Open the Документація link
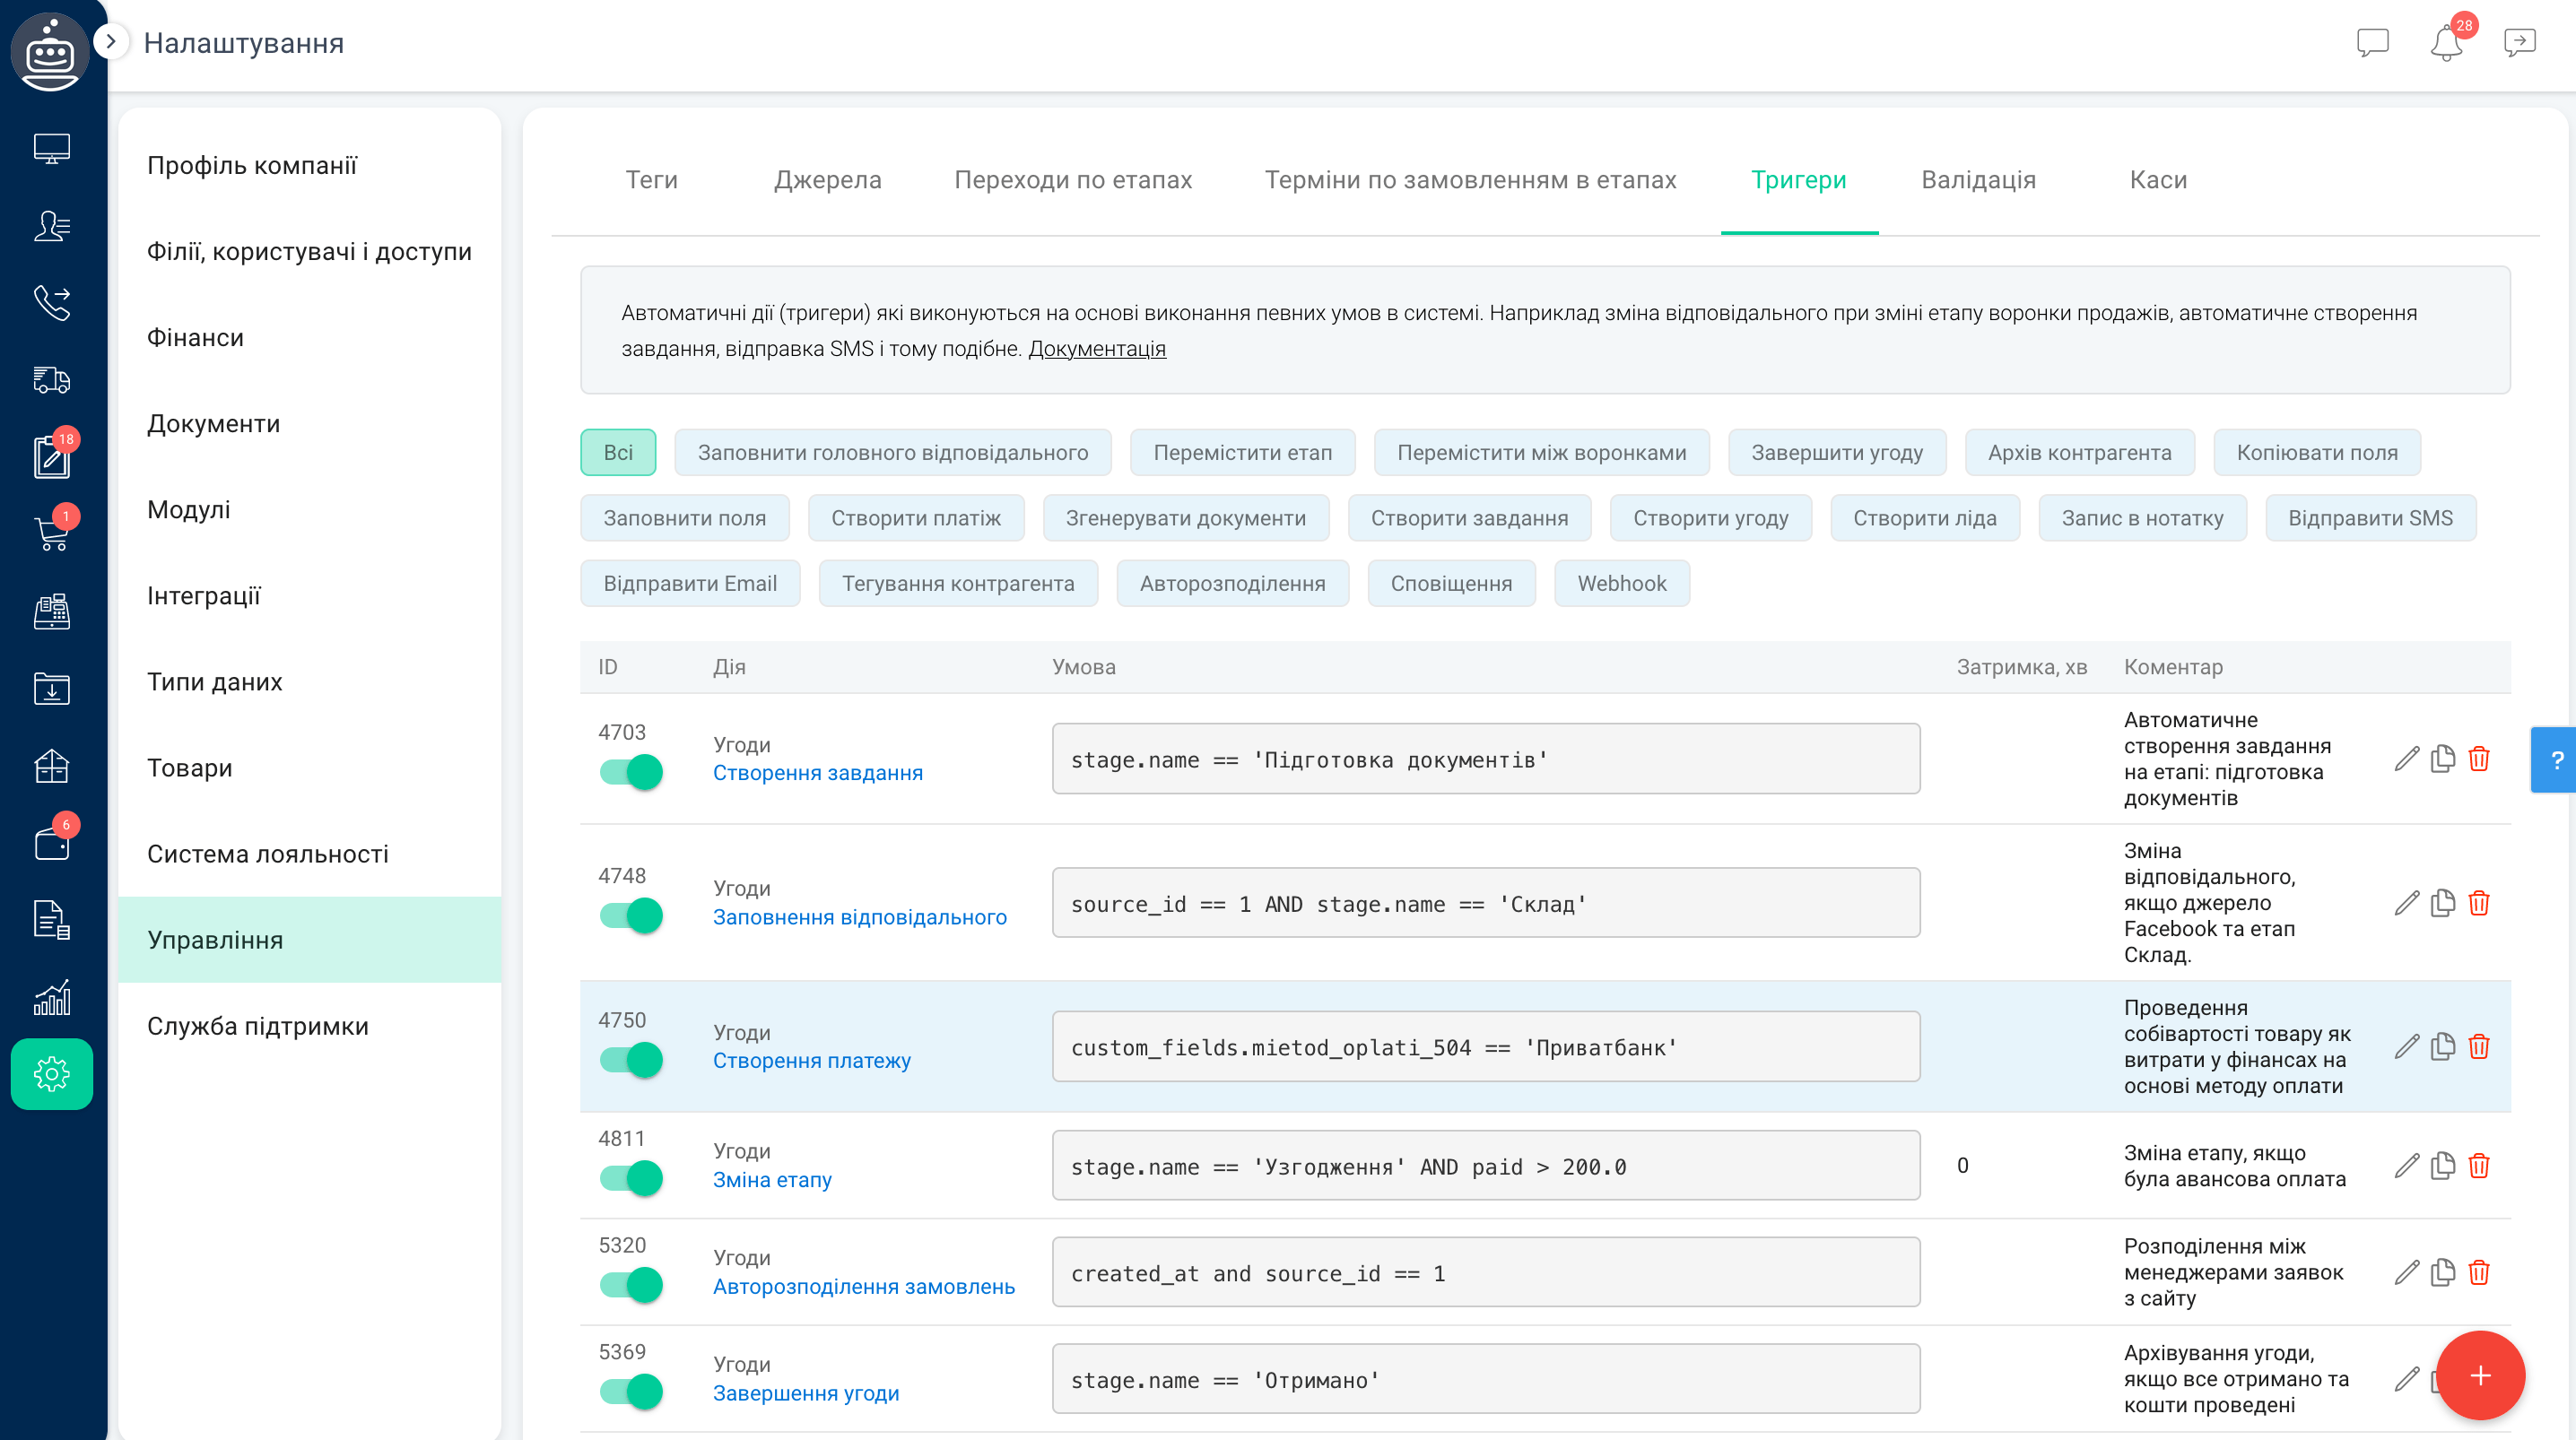 [1097, 349]
